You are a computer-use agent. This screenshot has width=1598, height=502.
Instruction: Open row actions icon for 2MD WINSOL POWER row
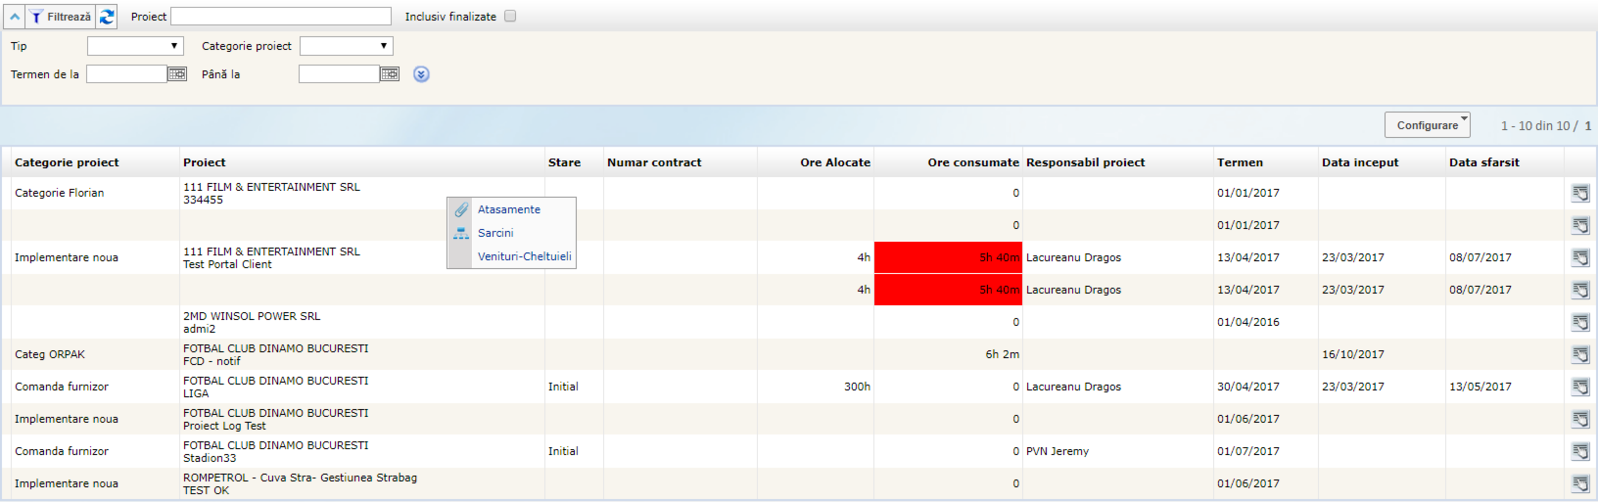1580,322
